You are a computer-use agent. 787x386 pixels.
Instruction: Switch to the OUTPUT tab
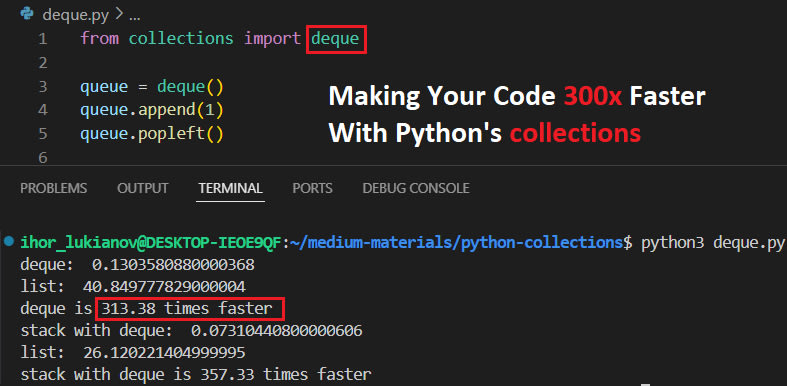click(143, 188)
